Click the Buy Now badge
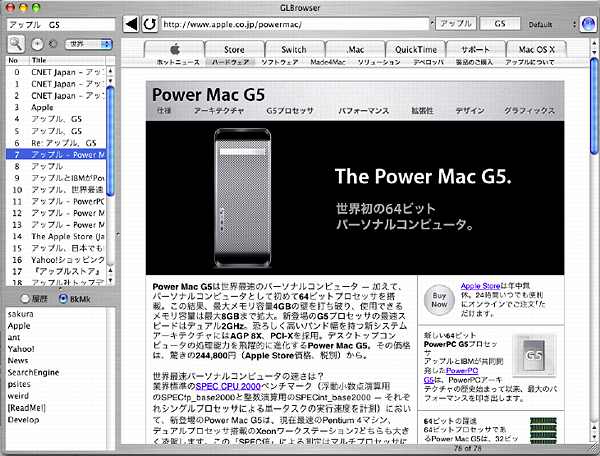Viewport: 600px width, 456px height. click(437, 297)
